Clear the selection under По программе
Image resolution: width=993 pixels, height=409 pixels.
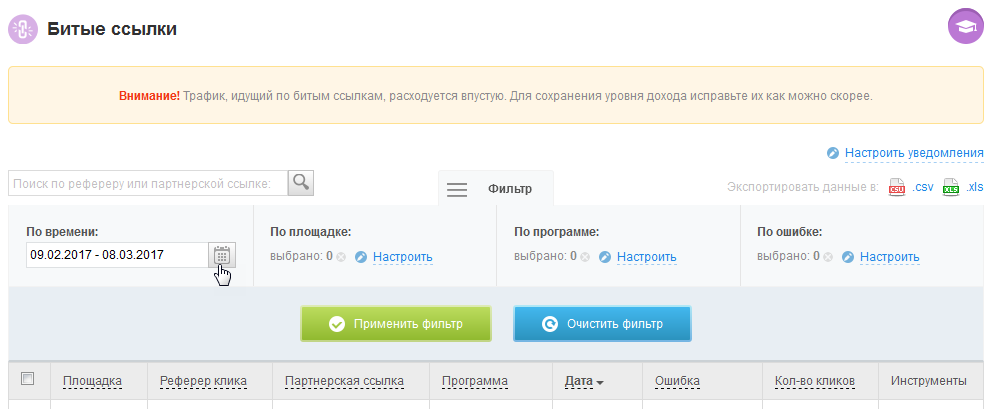[585, 257]
